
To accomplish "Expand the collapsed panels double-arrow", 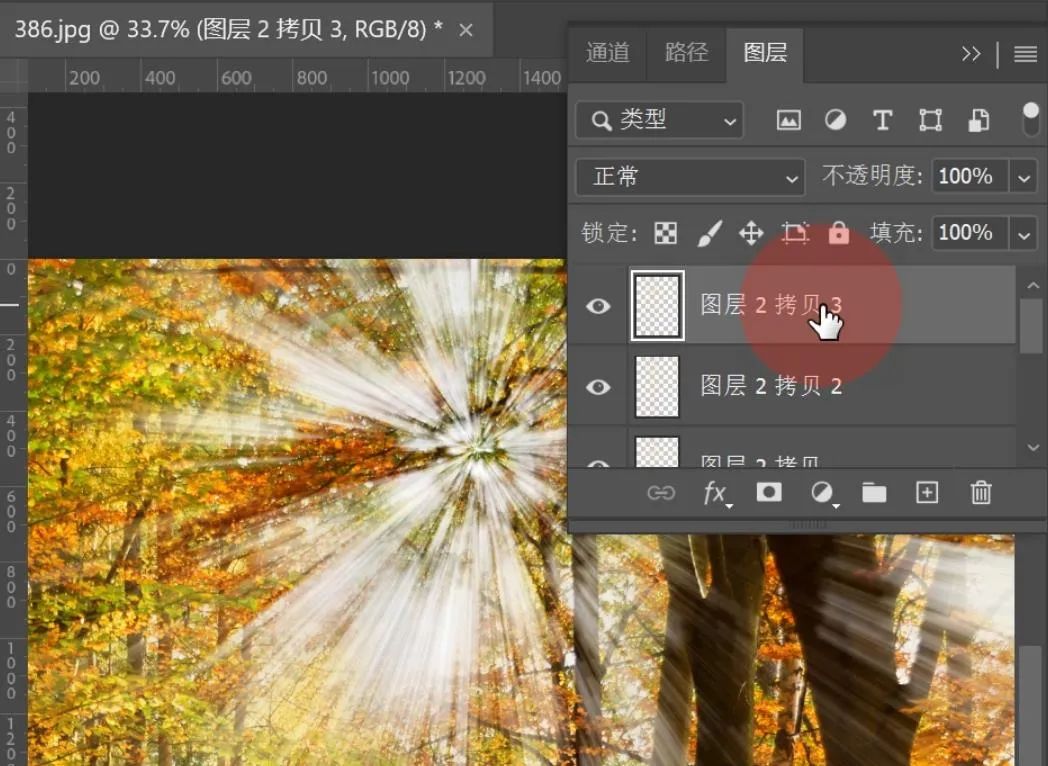I will coord(971,53).
